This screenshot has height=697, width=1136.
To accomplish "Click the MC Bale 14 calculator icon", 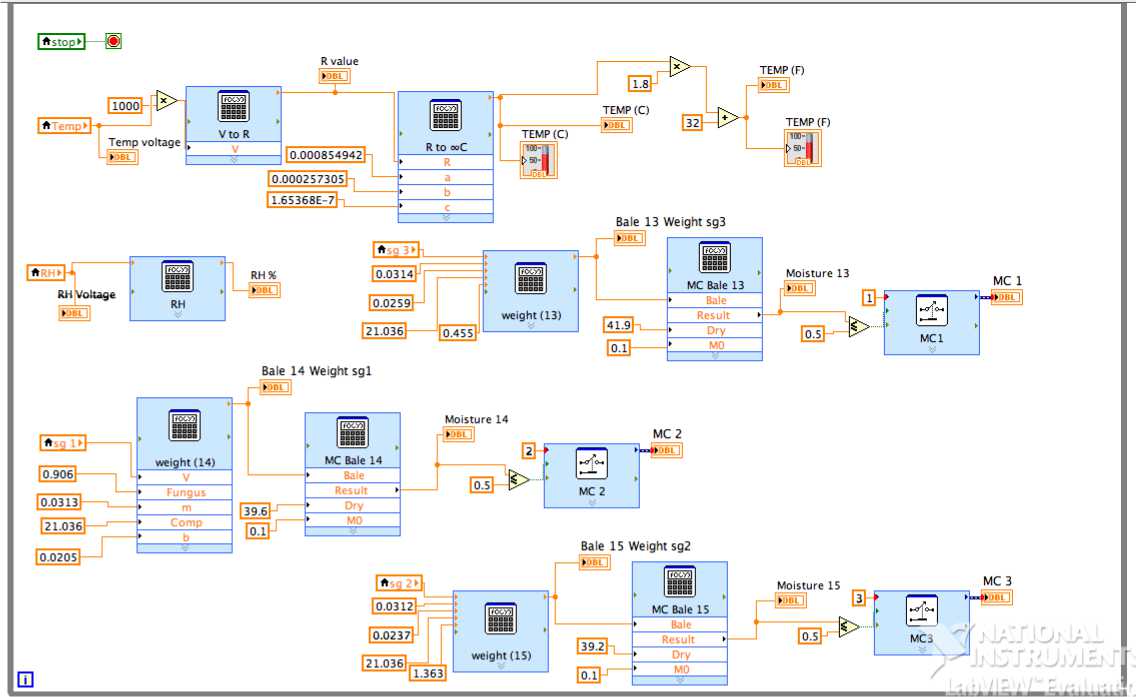I will (353, 434).
